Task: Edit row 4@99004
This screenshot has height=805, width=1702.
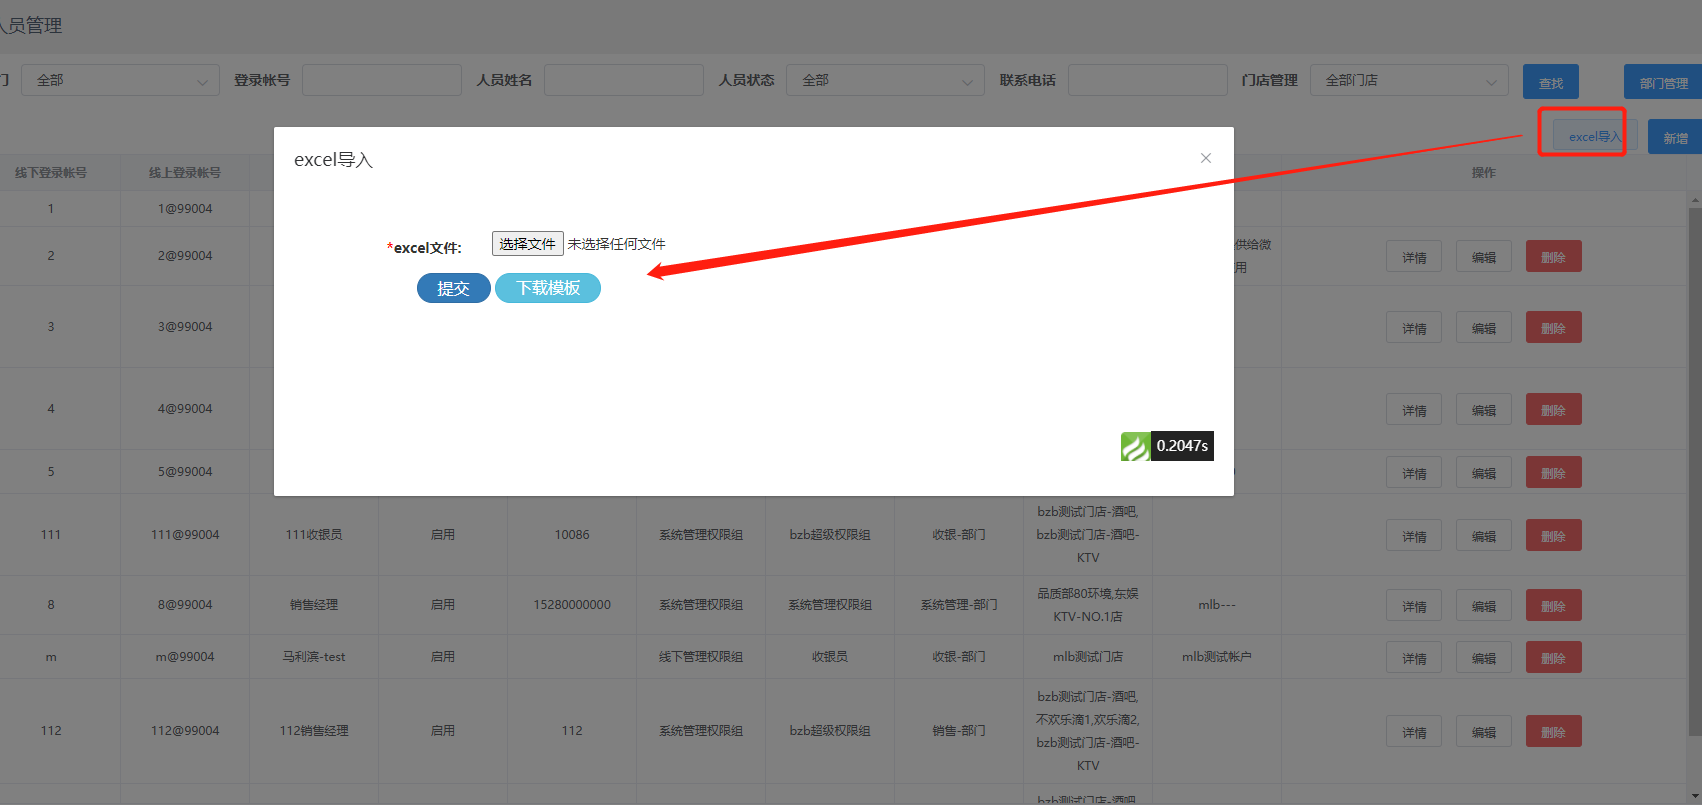Action: 1484,410
